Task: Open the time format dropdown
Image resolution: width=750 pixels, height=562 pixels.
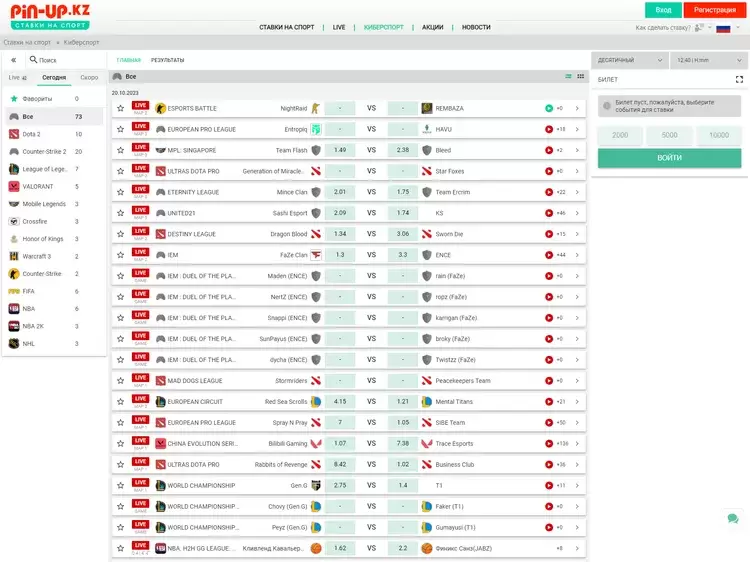Action: click(709, 60)
